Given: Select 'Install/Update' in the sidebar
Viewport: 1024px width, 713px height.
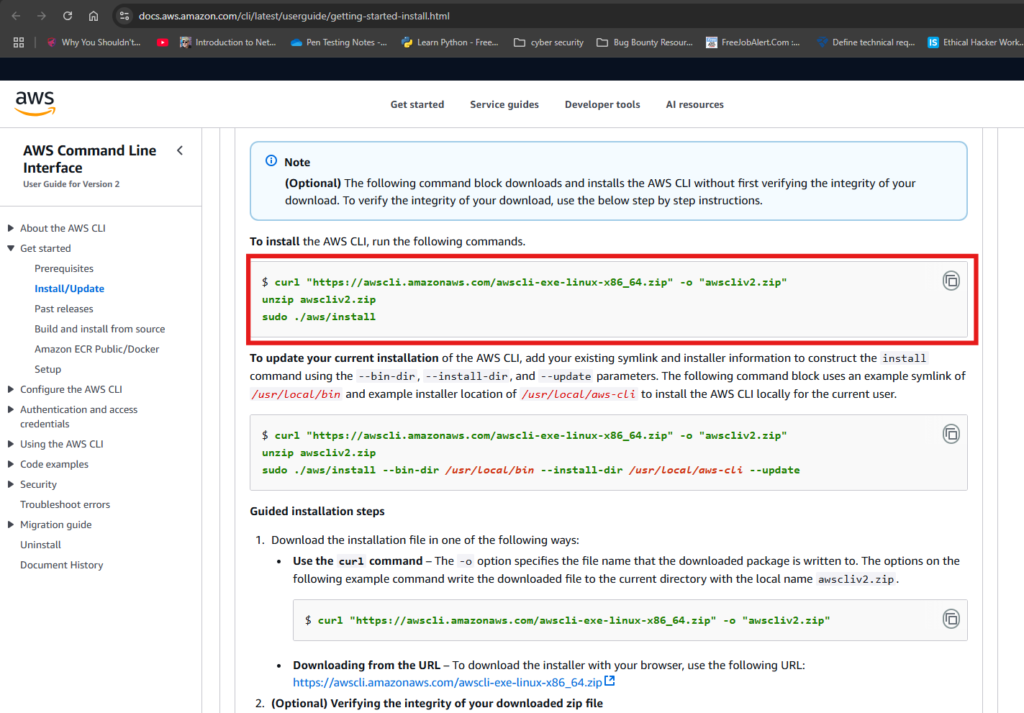Looking at the screenshot, I should [69, 289].
